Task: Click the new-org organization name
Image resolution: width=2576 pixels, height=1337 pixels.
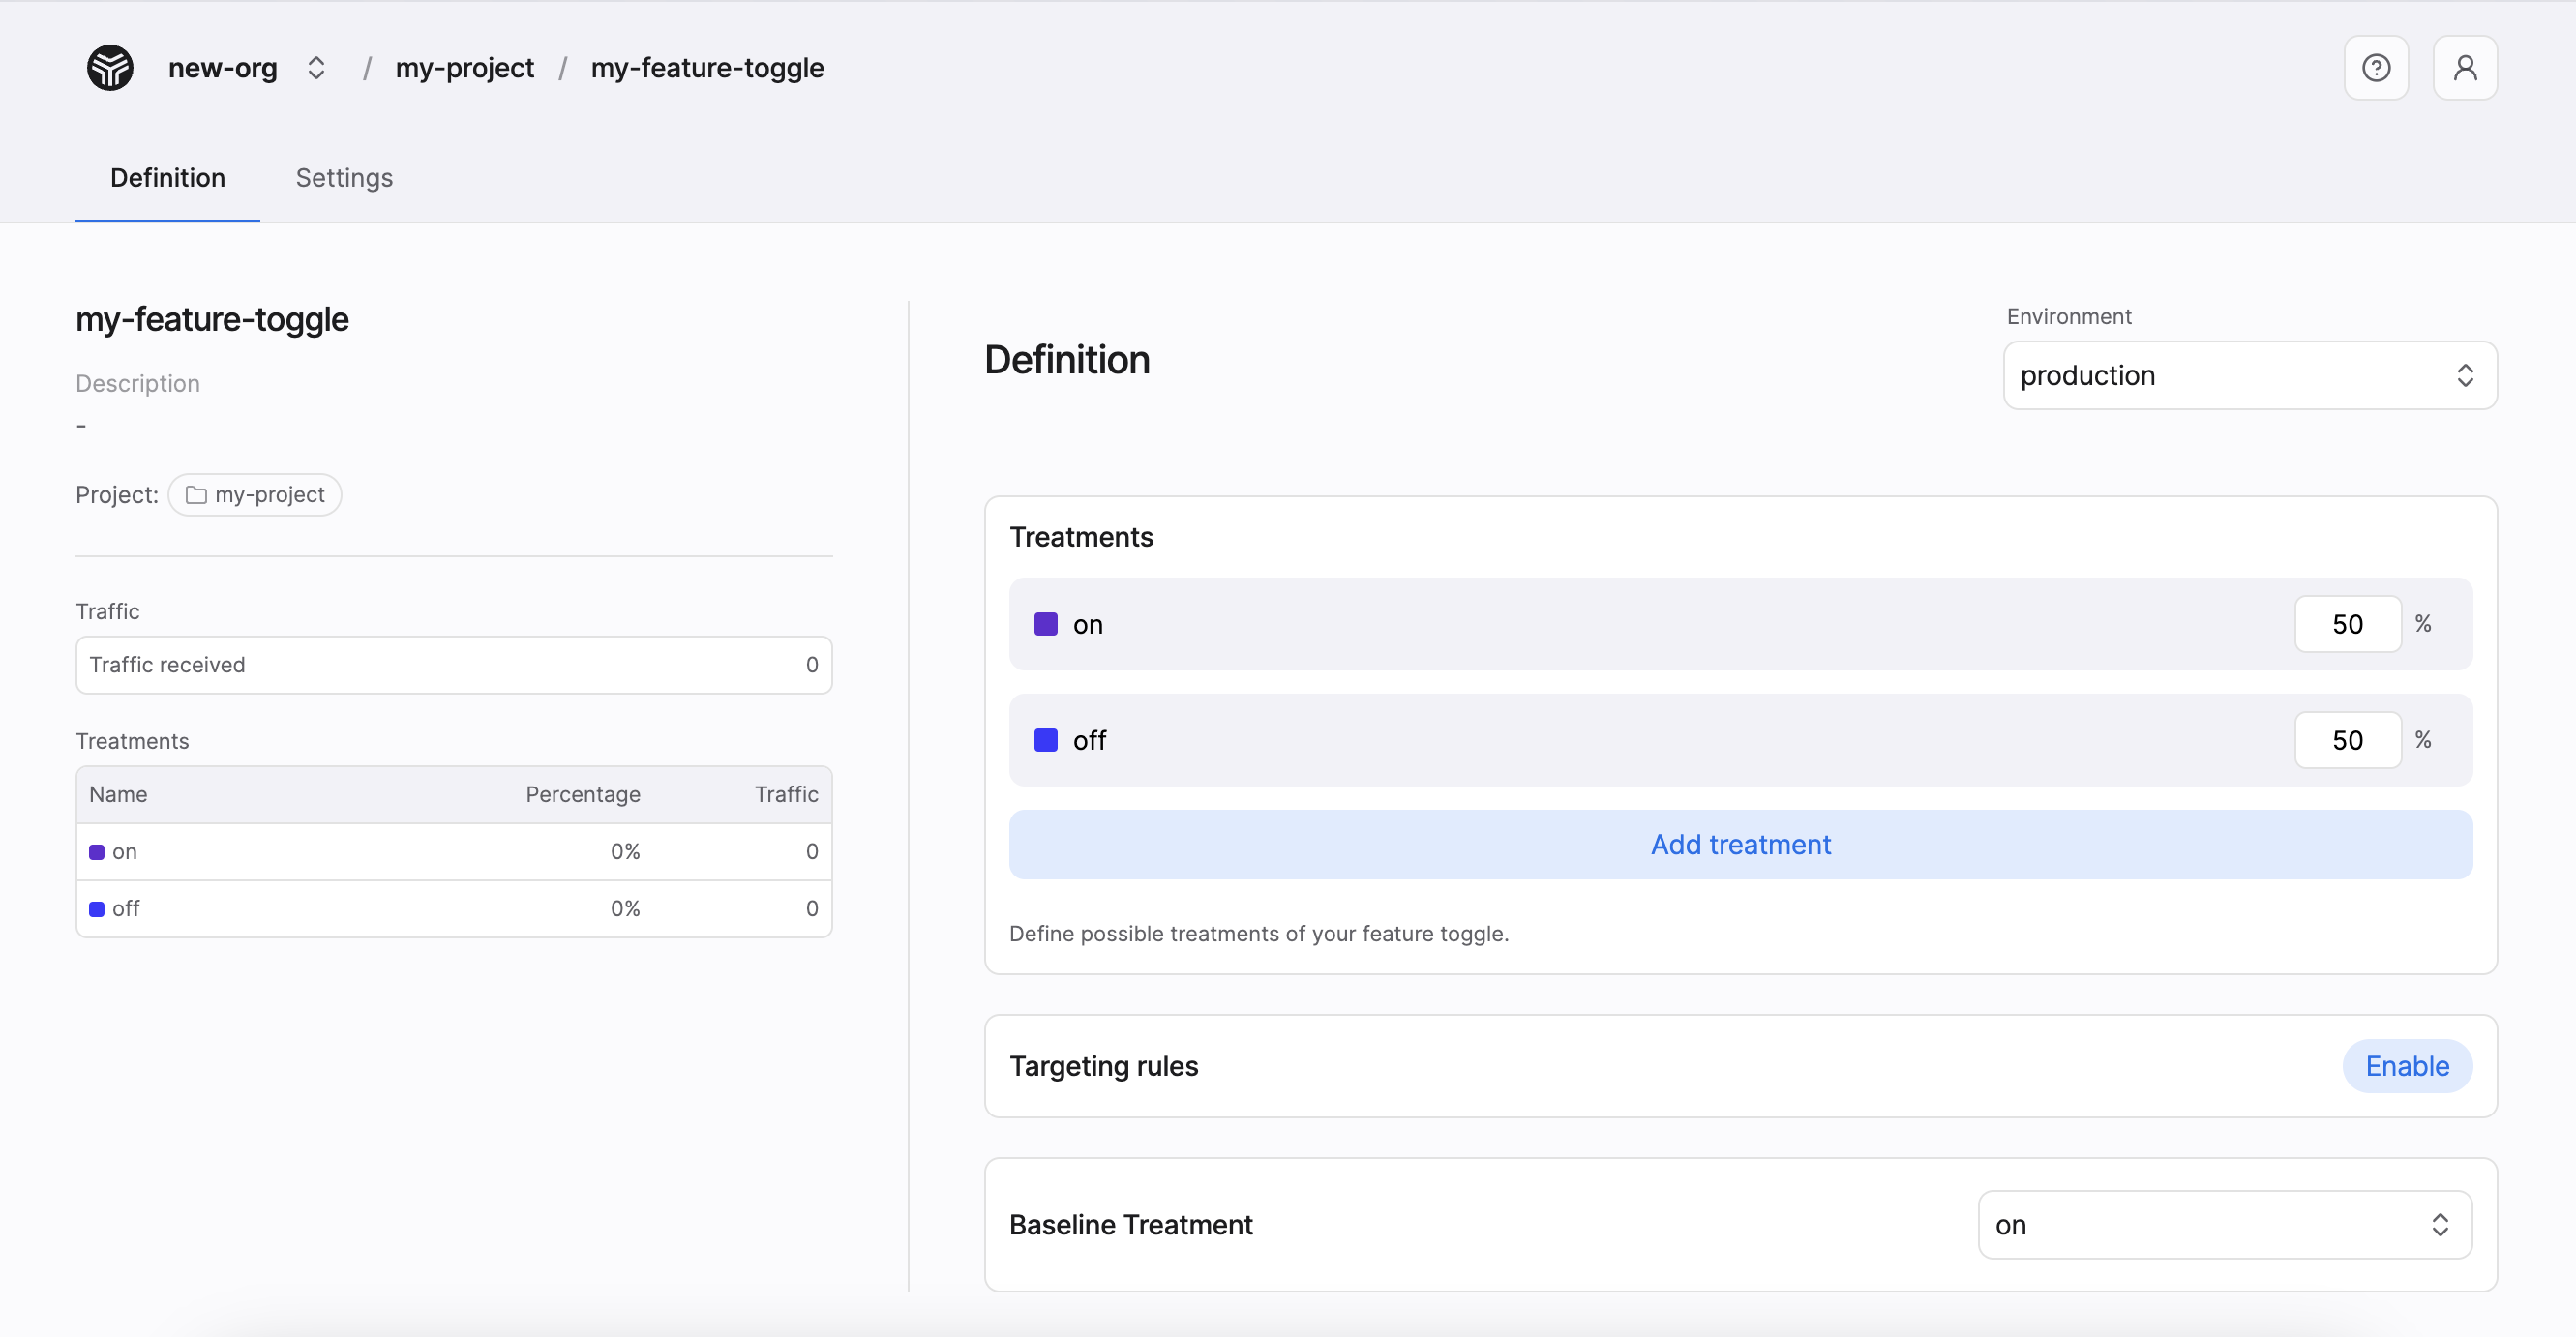Action: click(222, 68)
